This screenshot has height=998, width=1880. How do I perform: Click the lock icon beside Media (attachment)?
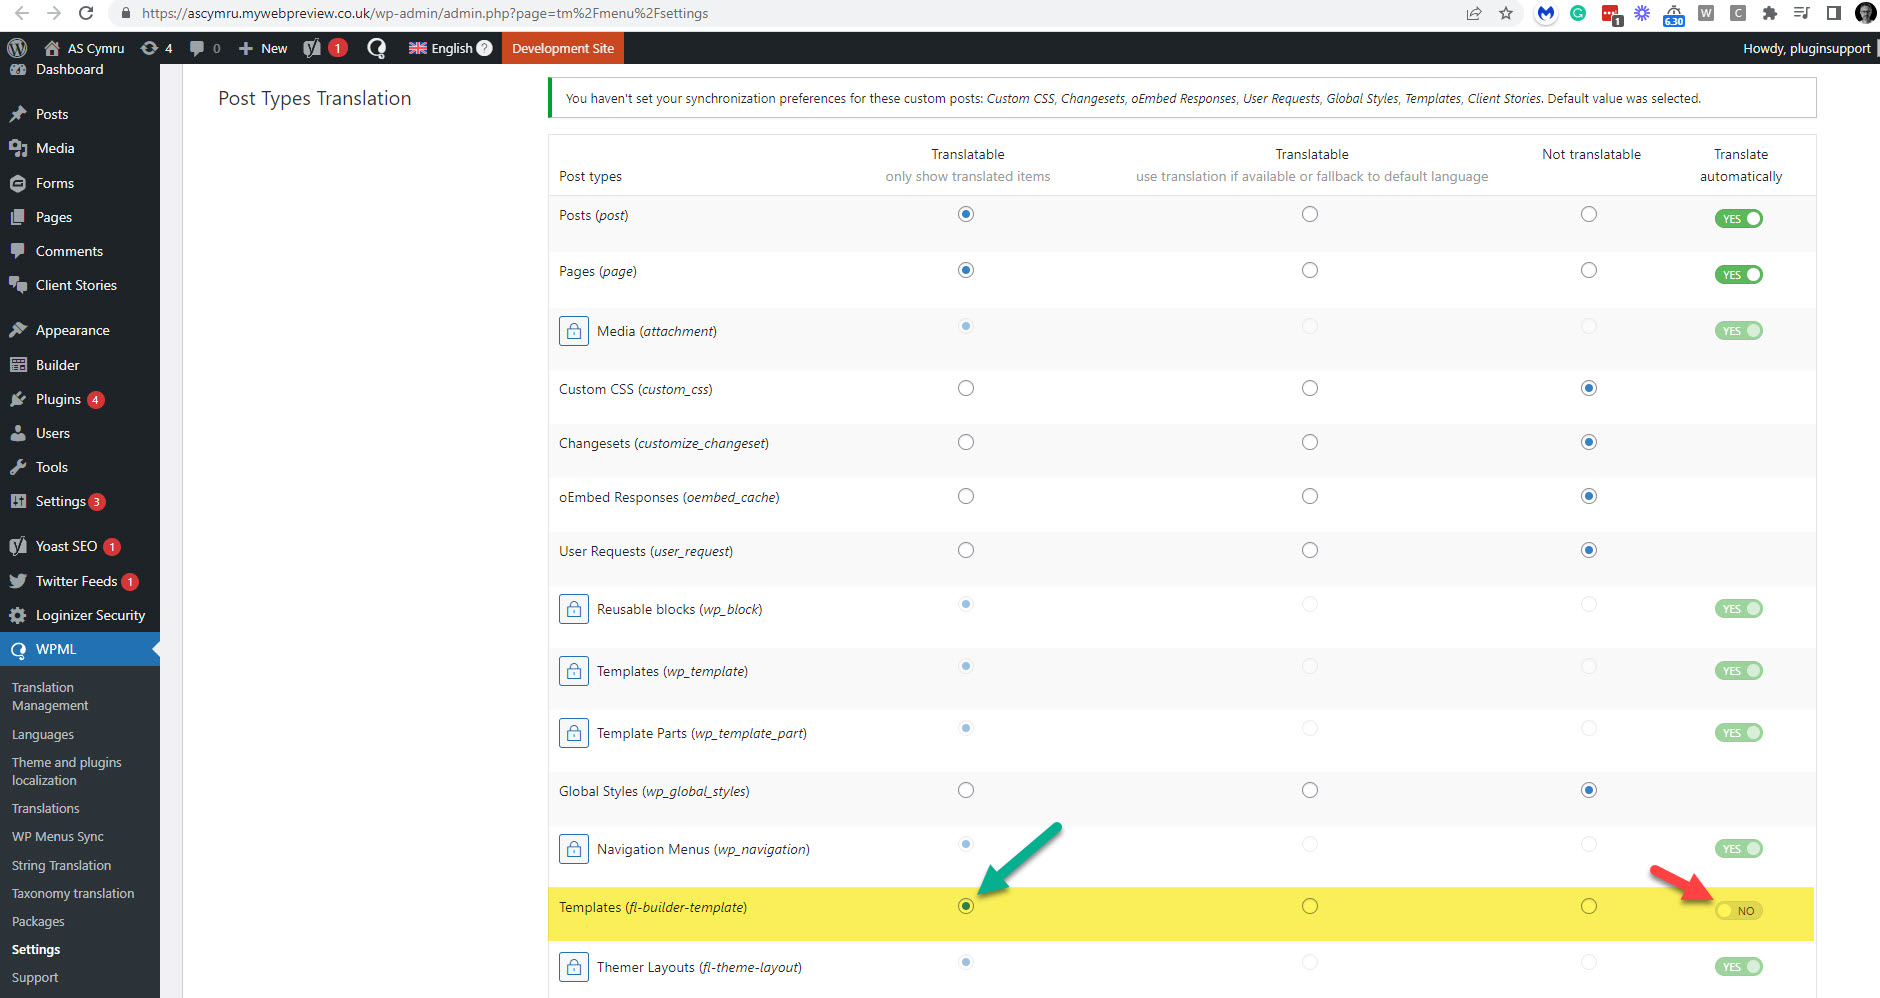(574, 331)
